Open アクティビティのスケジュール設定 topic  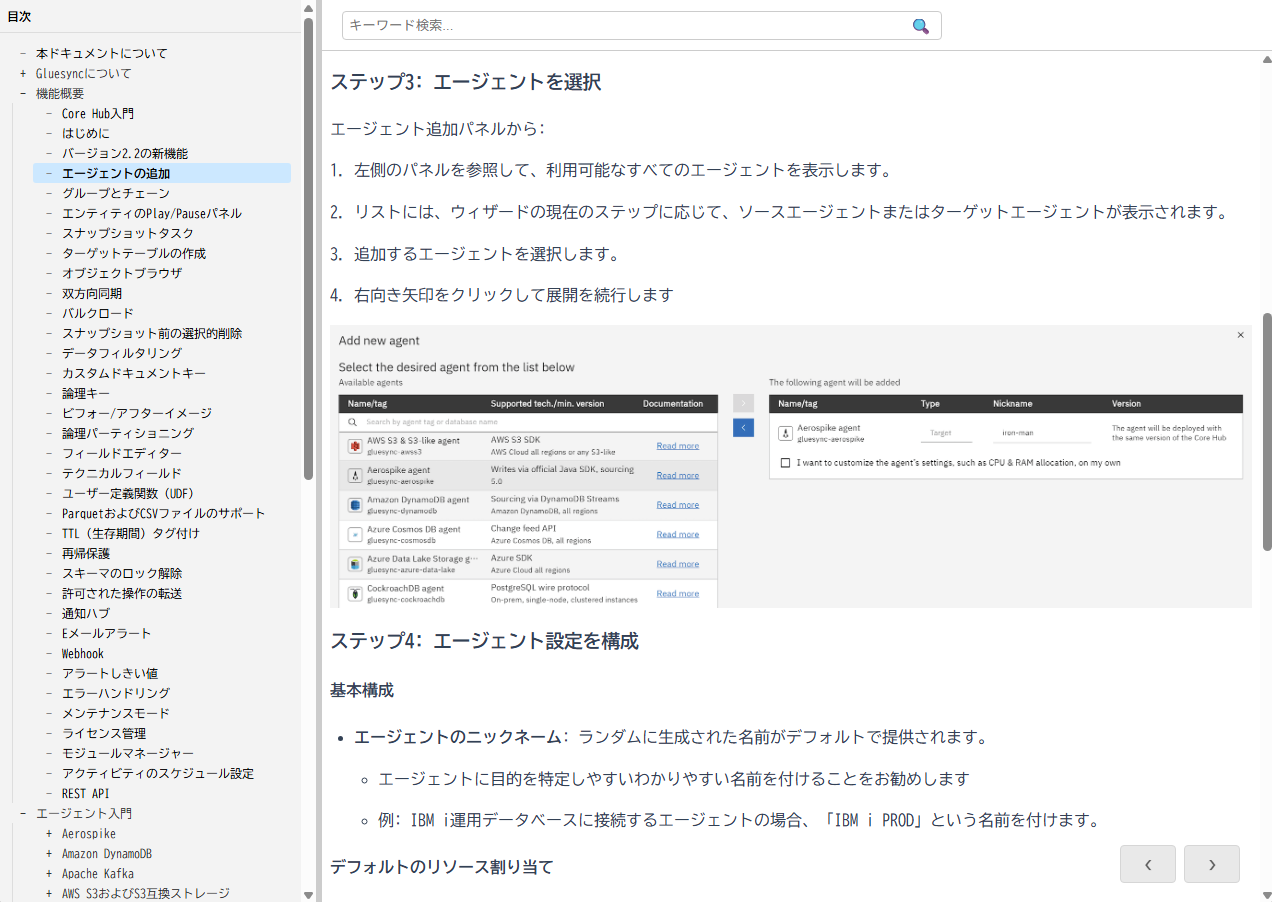coord(158,774)
